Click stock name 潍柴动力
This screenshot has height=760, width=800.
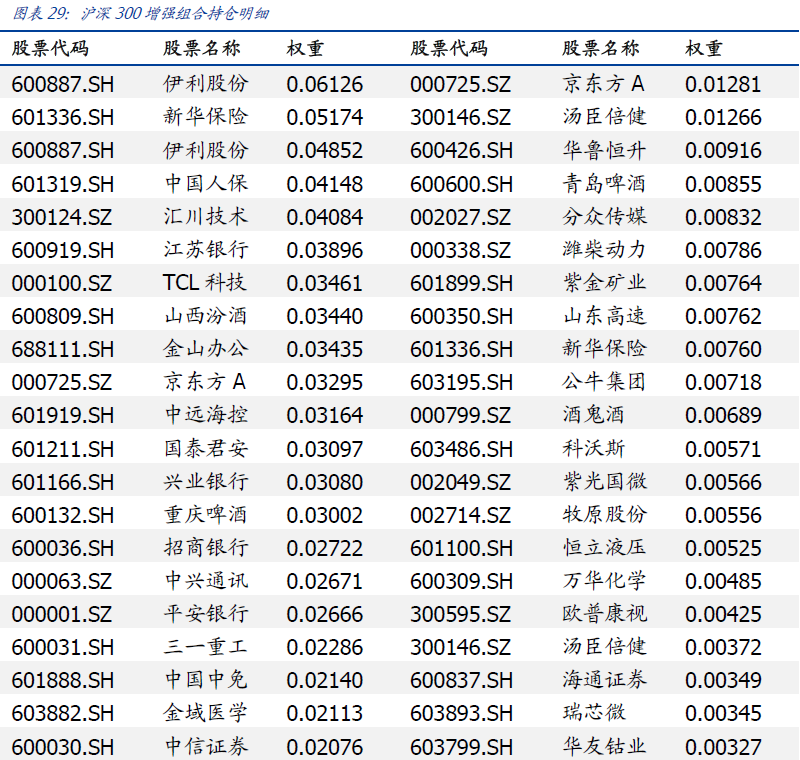[605, 249]
